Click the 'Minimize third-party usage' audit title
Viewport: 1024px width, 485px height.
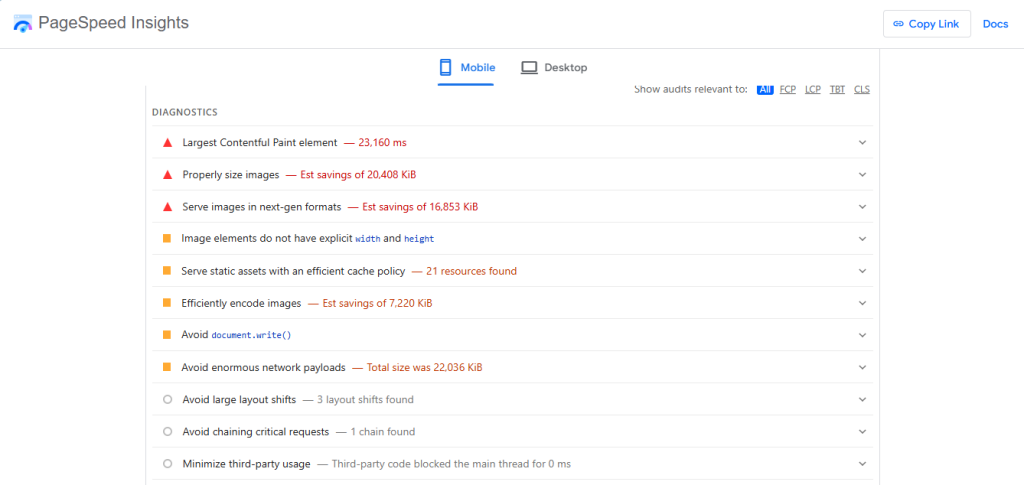pyautogui.click(x=246, y=464)
